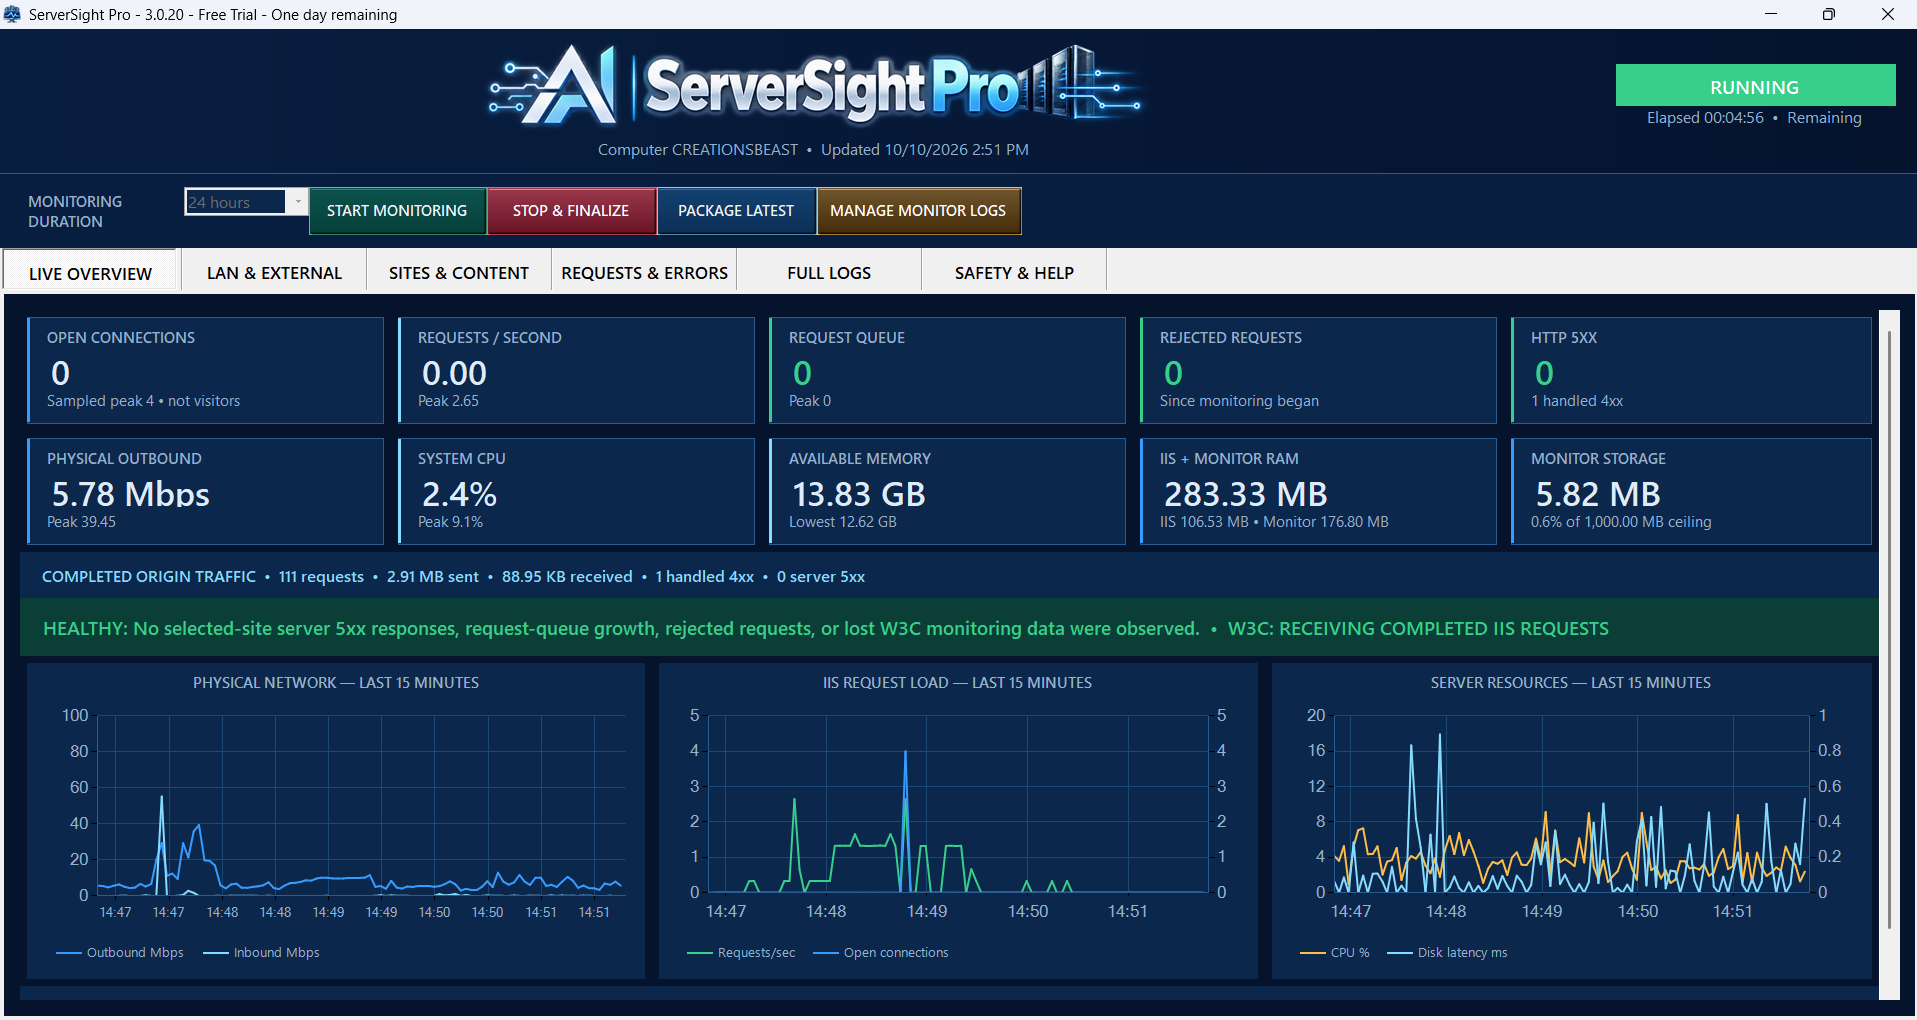Click the Rejected Requests card value
1917x1020 pixels.
click(x=1173, y=373)
